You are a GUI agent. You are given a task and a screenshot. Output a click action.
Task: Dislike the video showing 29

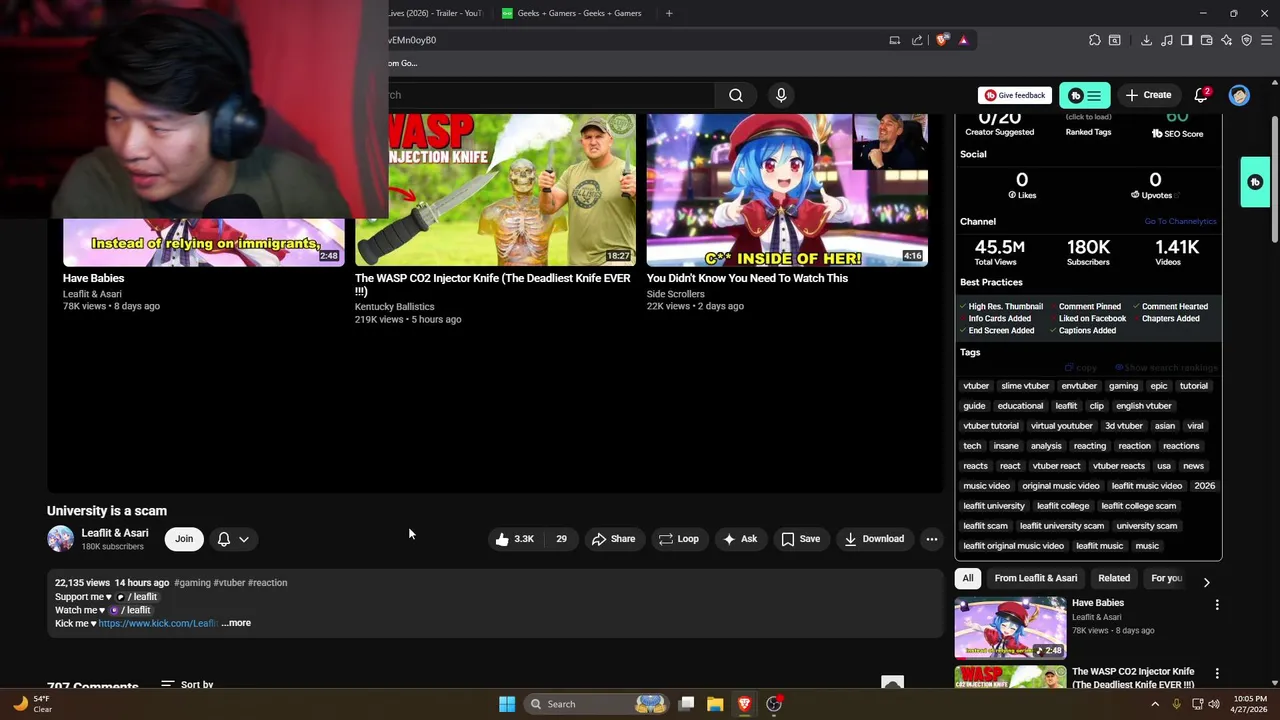point(561,539)
